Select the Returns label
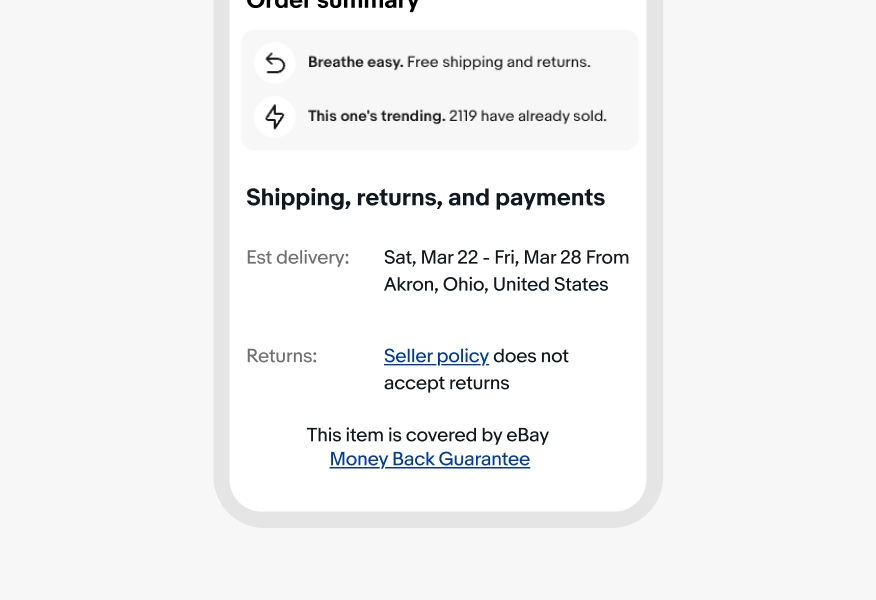 281,356
